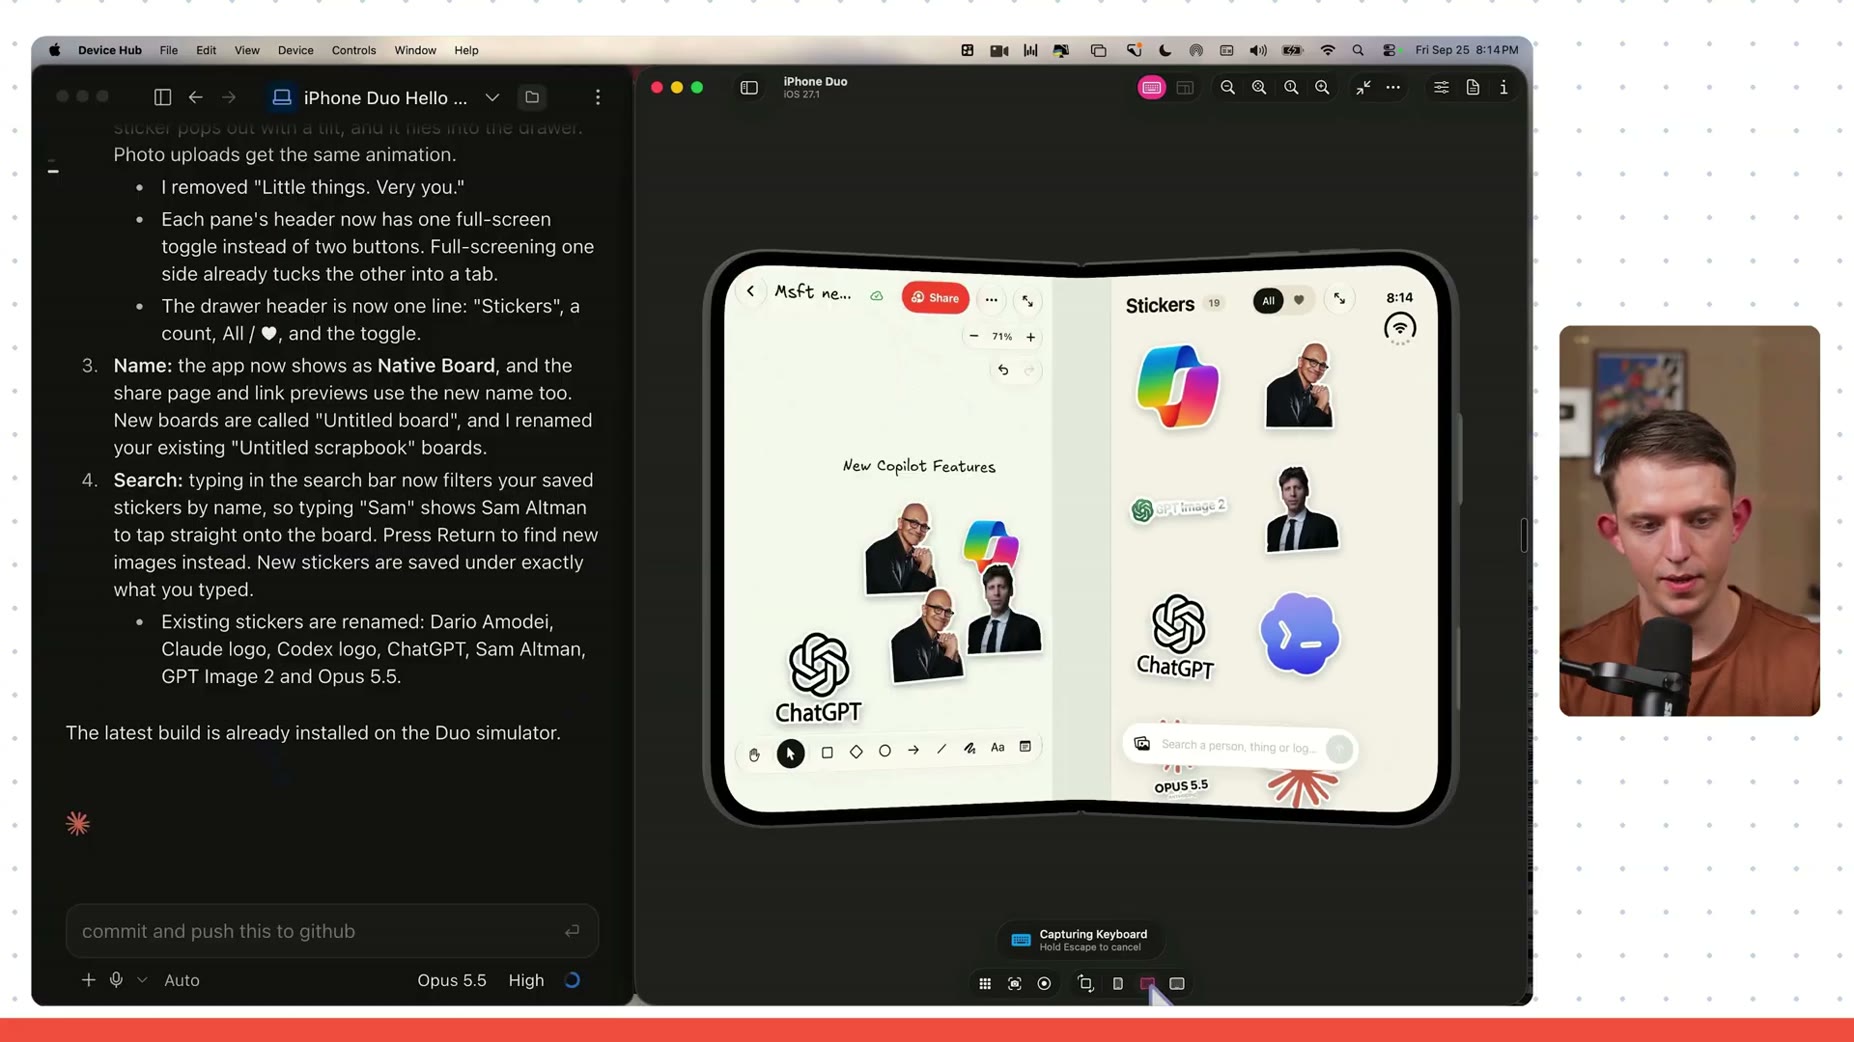Image resolution: width=1854 pixels, height=1042 pixels.
Task: Increase board zoom with the plus button
Action: pyautogui.click(x=1031, y=337)
